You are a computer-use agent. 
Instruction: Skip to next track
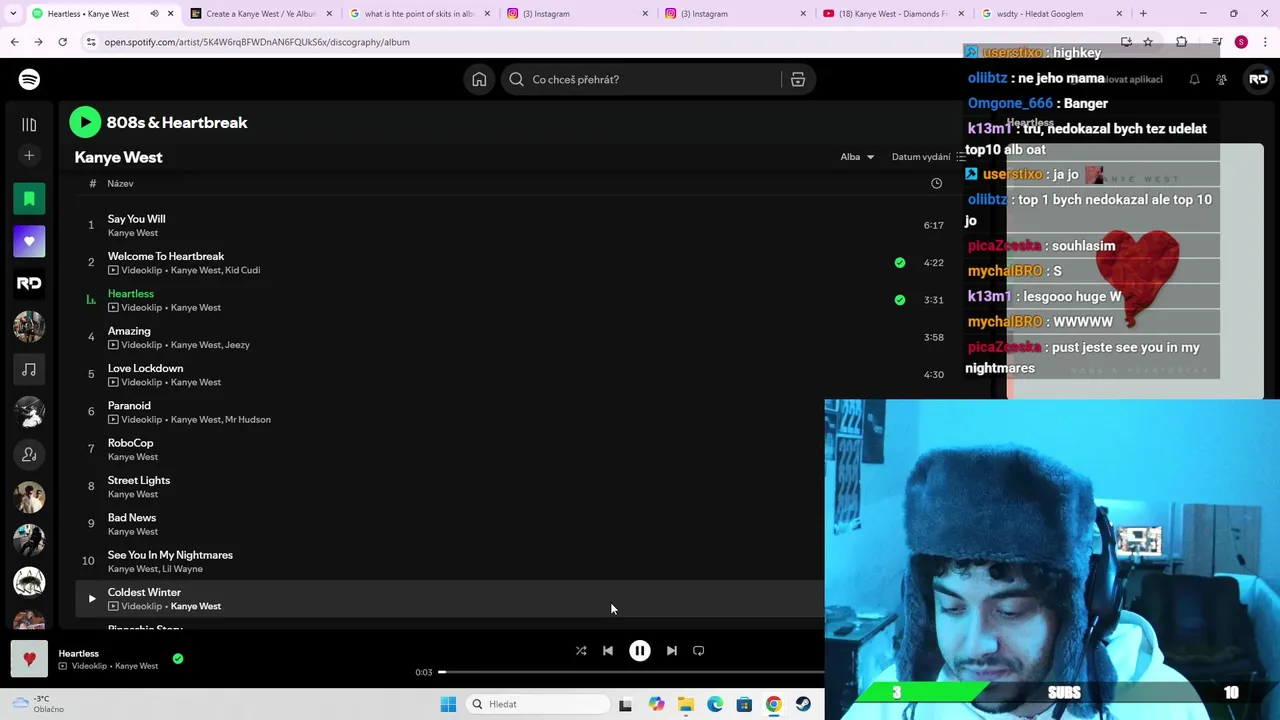click(672, 651)
